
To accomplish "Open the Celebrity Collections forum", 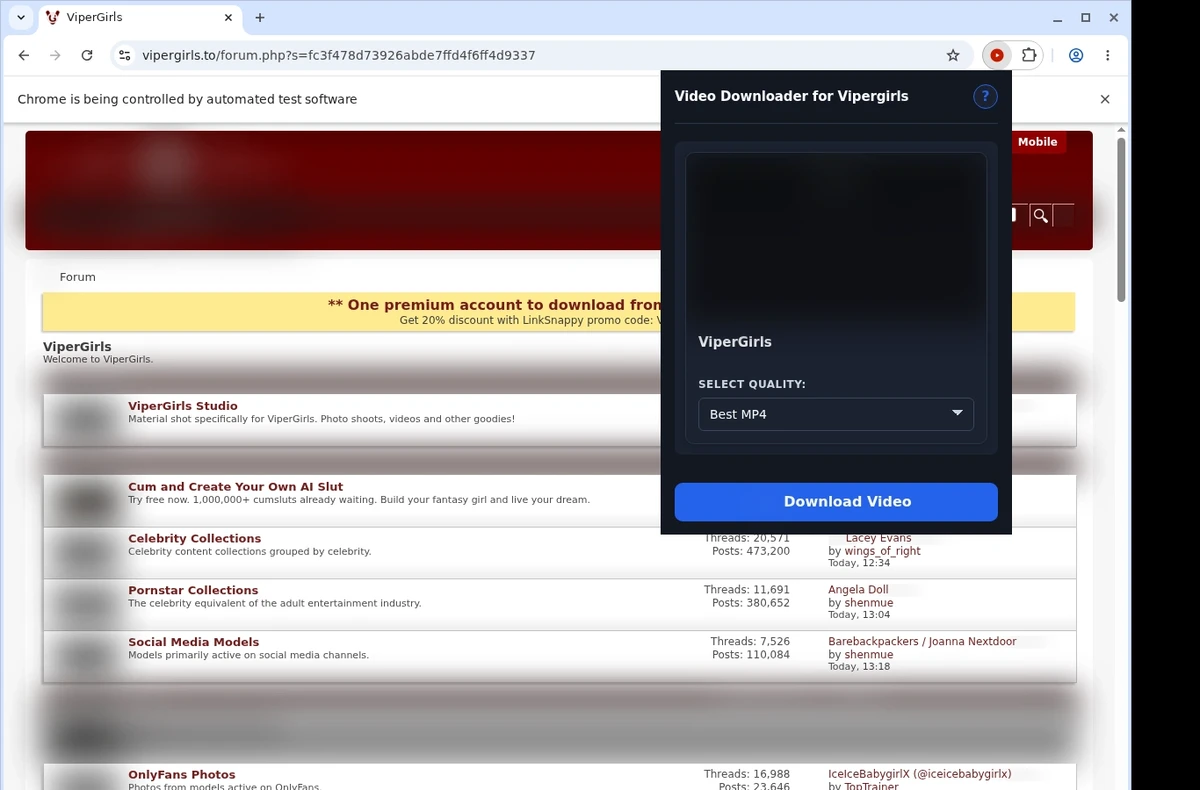I will point(194,538).
